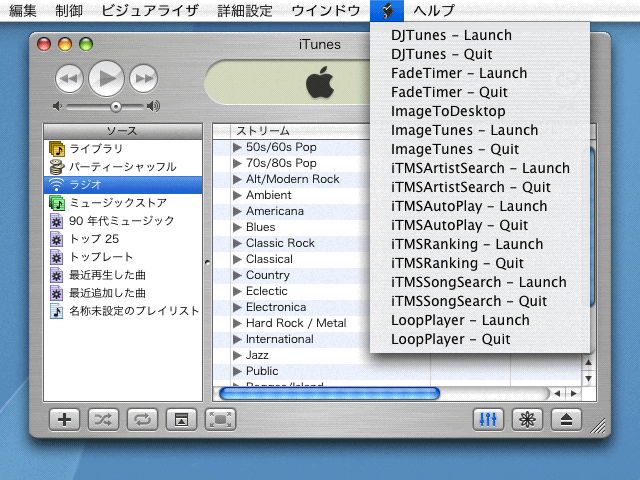Image resolution: width=640 pixels, height=480 pixels.
Task: Expand the Jazz stream category
Action: pyautogui.click(x=237, y=355)
